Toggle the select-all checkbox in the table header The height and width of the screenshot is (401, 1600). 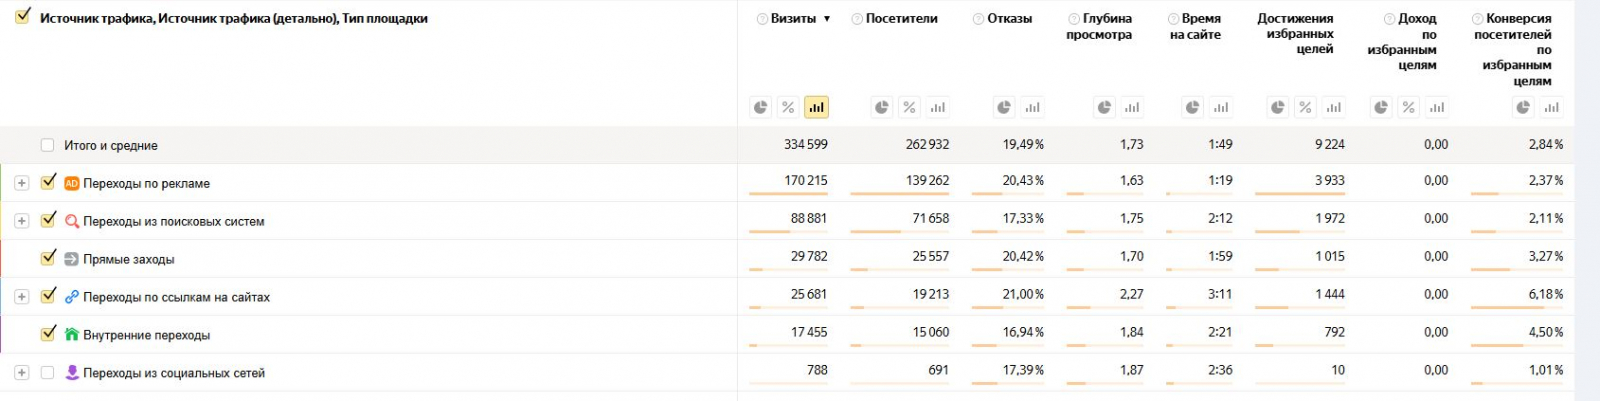[22, 17]
